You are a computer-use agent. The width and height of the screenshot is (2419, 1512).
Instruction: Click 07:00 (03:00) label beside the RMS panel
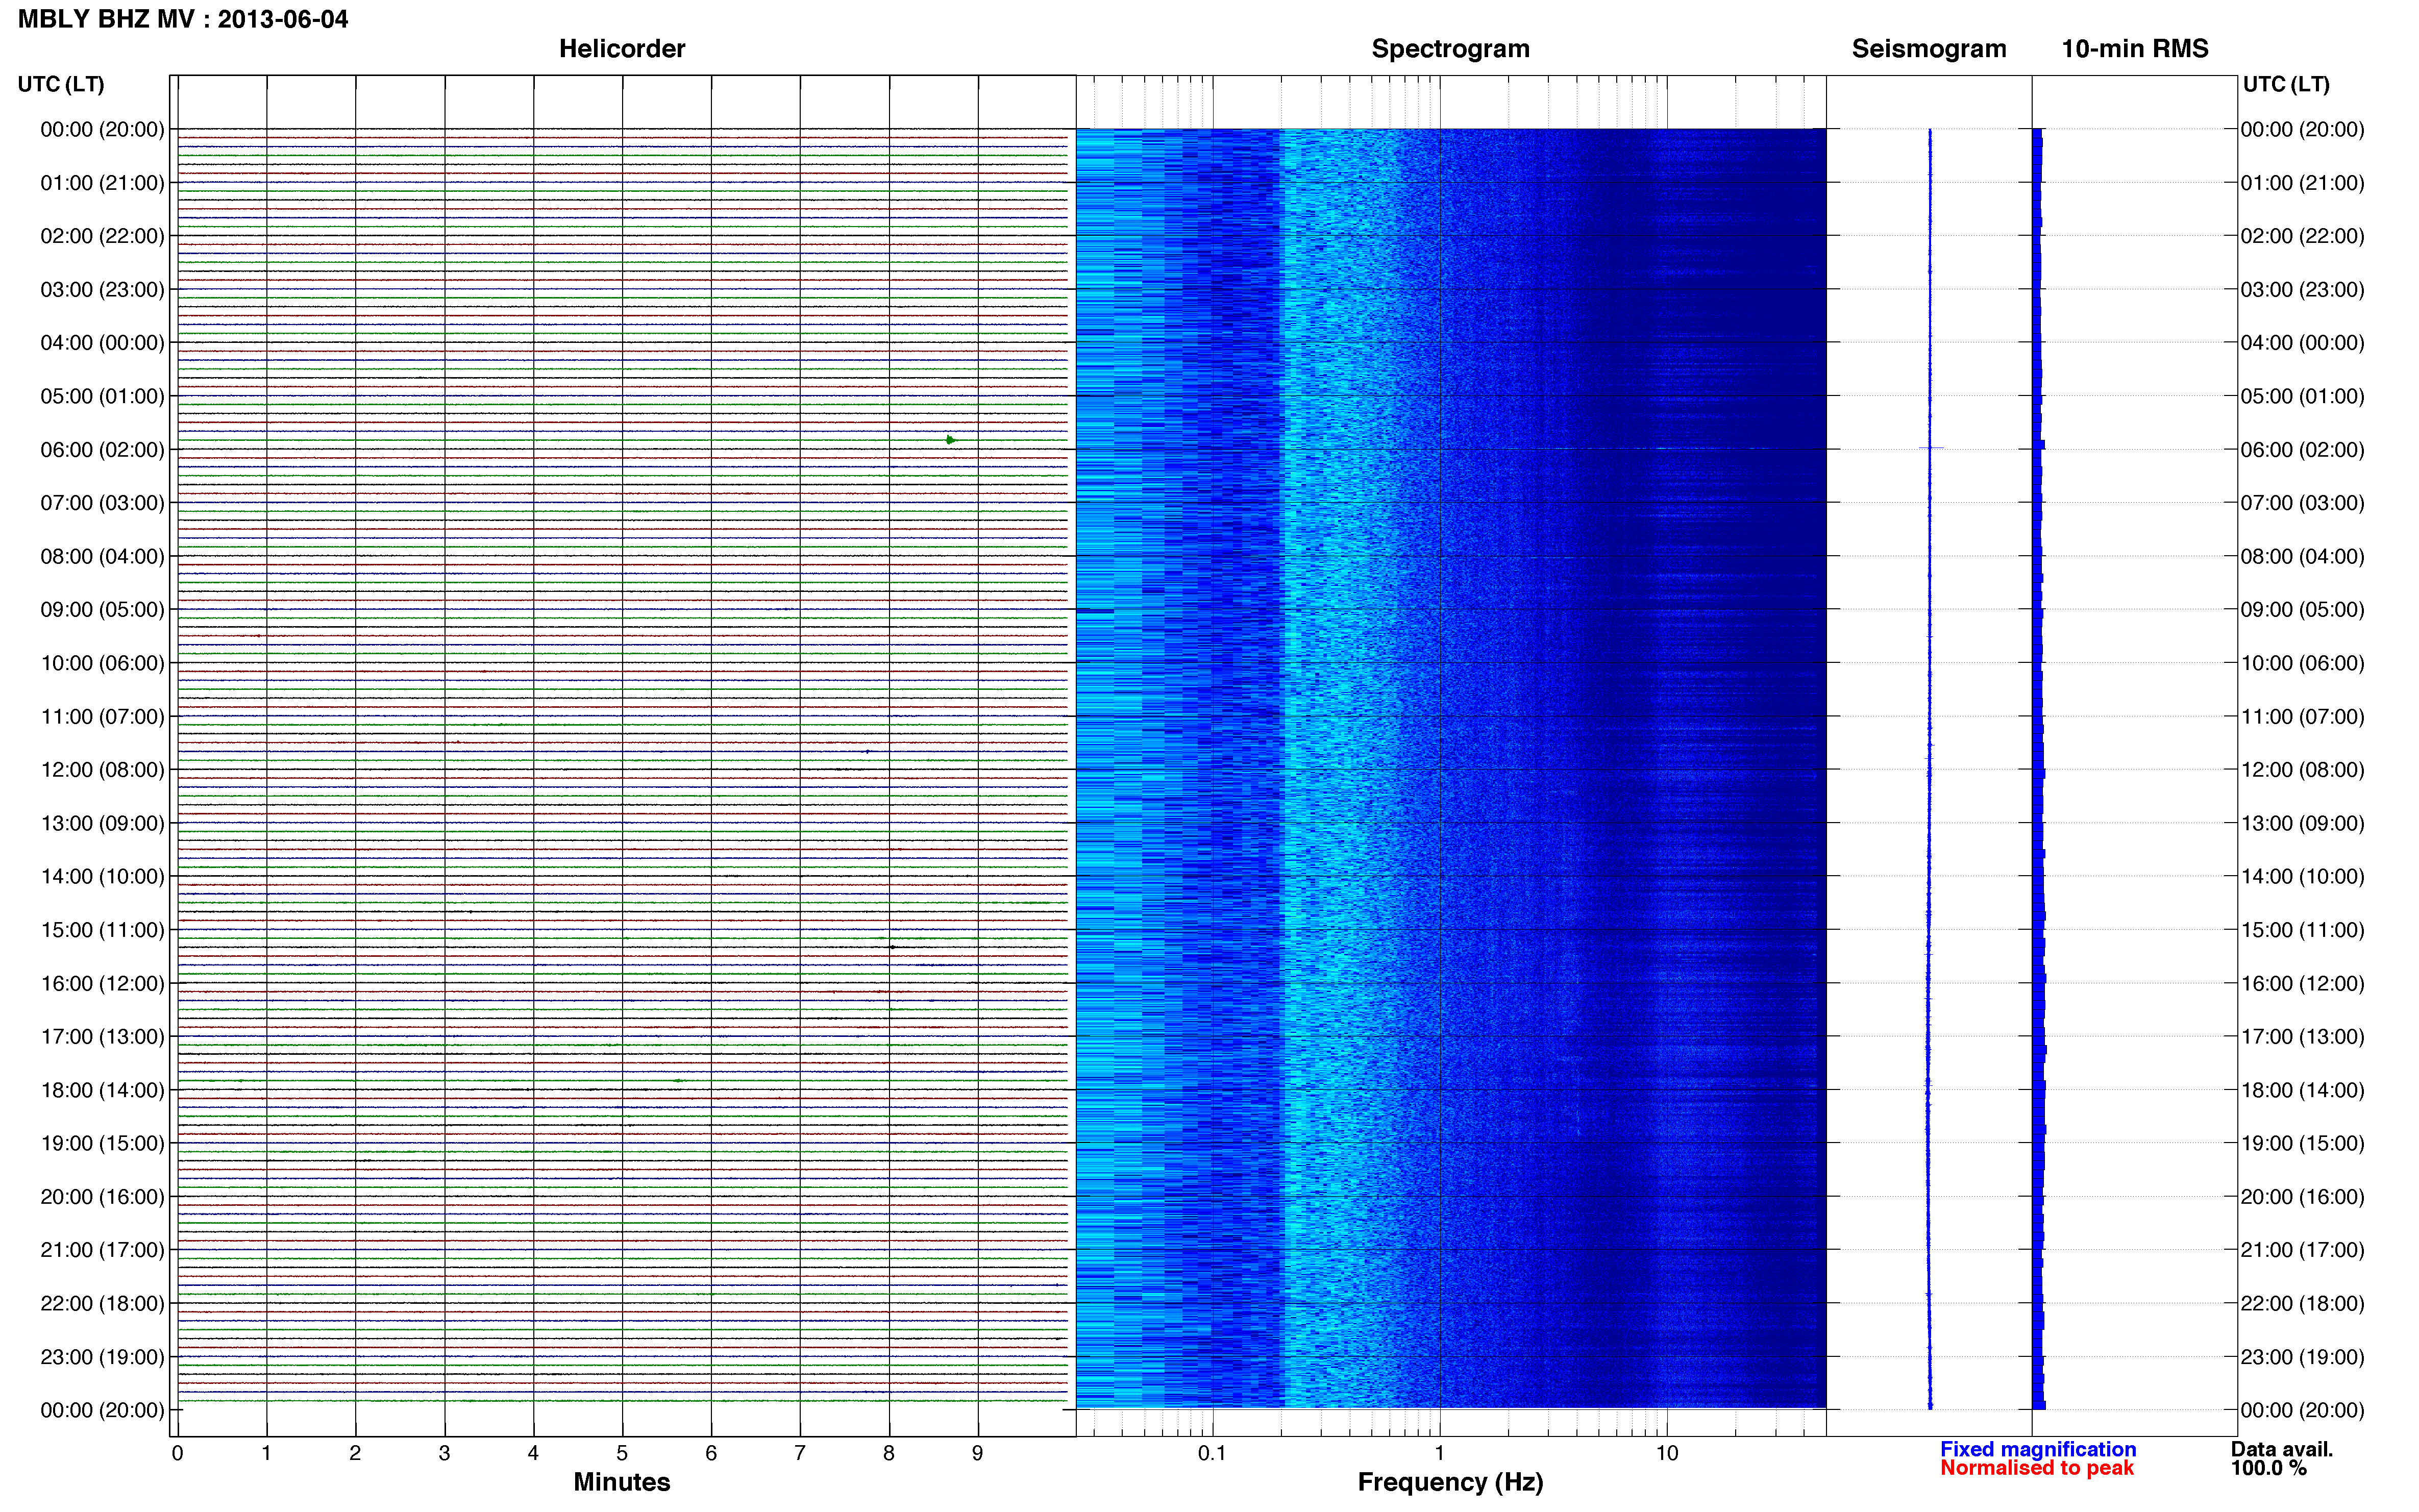(x=2302, y=503)
